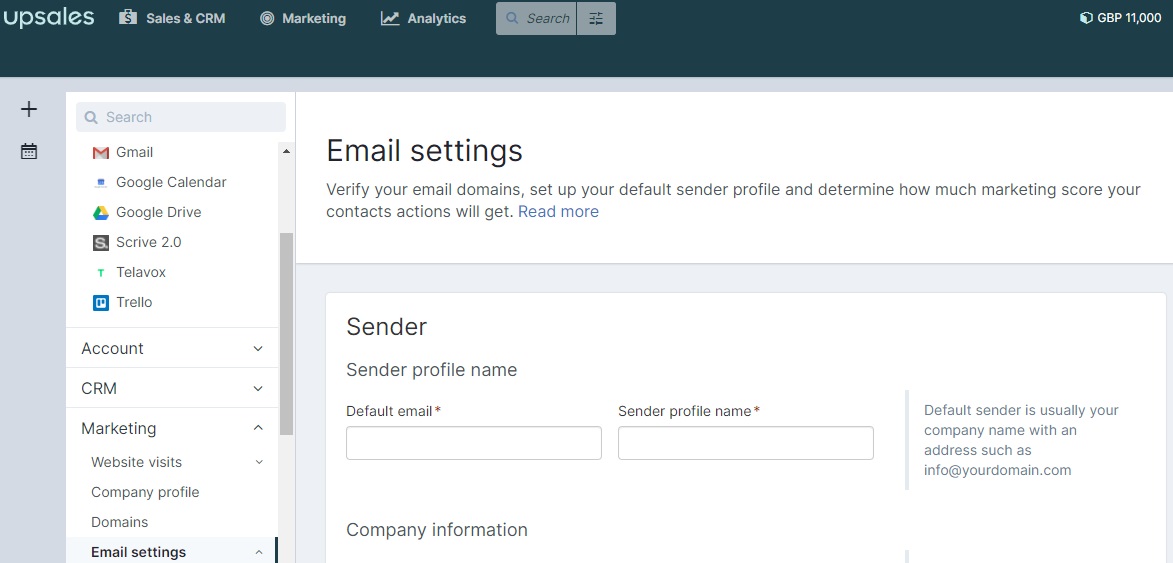Expand Website visits submenu
Image resolution: width=1173 pixels, height=563 pixels.
coord(177,462)
